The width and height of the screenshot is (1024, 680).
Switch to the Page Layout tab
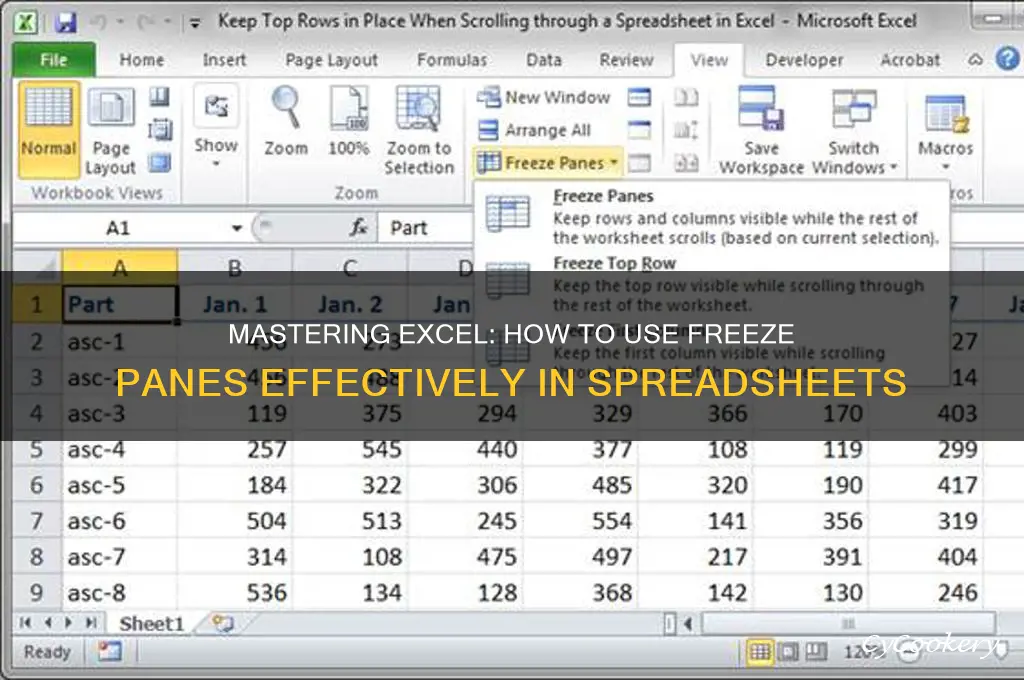(x=331, y=60)
